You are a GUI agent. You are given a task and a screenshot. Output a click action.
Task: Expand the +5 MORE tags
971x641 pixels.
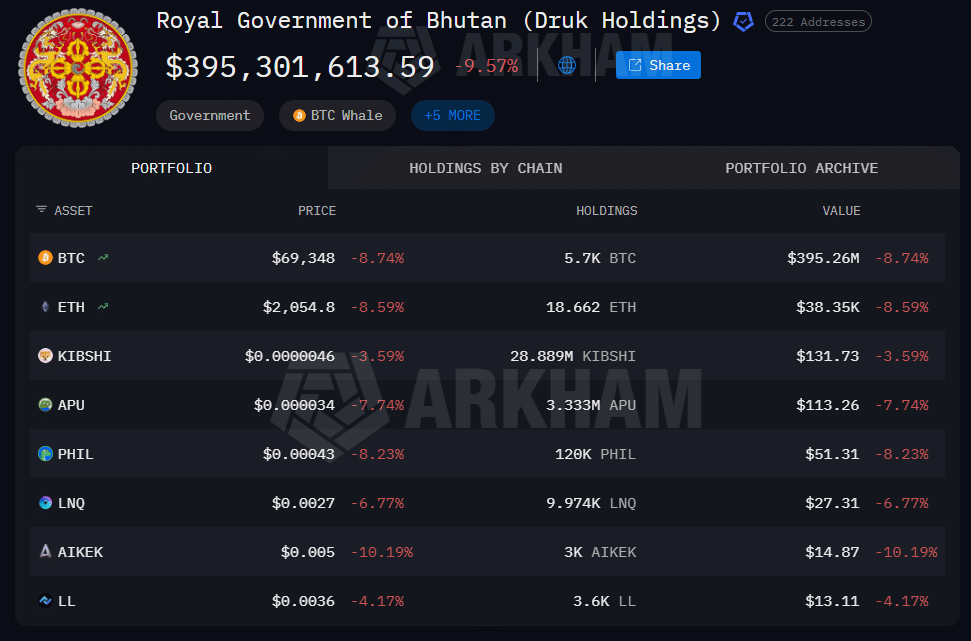453,116
